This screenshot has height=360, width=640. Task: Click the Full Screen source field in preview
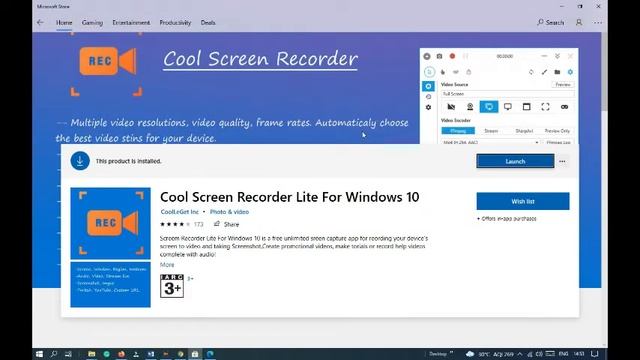tap(507, 94)
